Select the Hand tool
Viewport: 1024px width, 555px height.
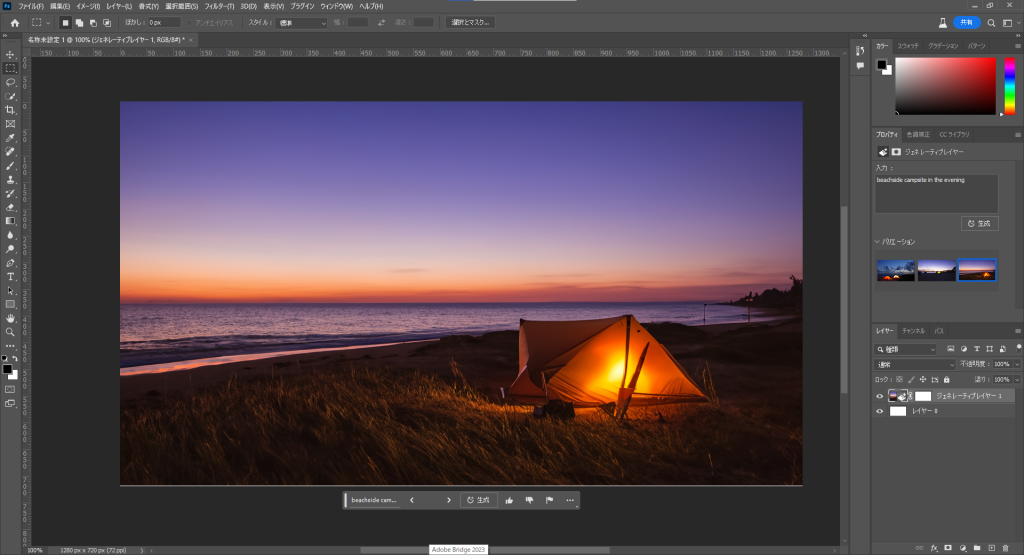pos(10,317)
